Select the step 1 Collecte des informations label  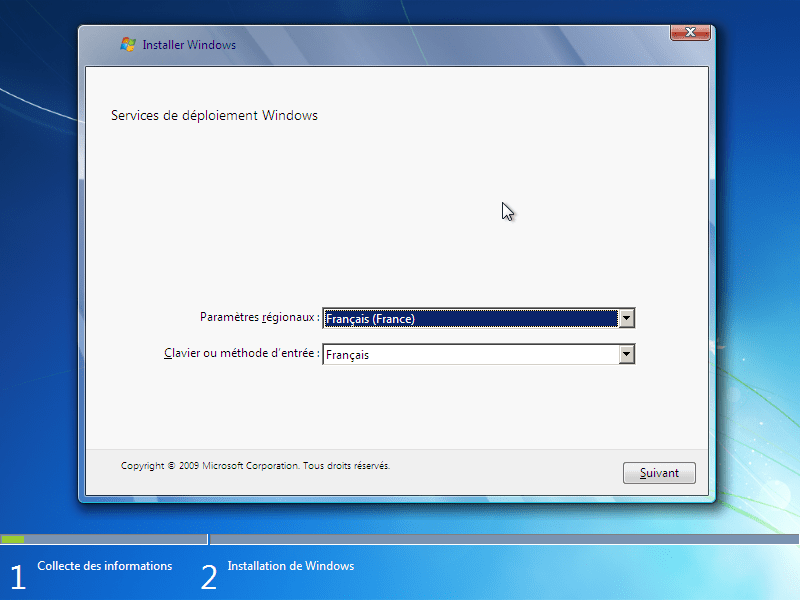click(104, 566)
